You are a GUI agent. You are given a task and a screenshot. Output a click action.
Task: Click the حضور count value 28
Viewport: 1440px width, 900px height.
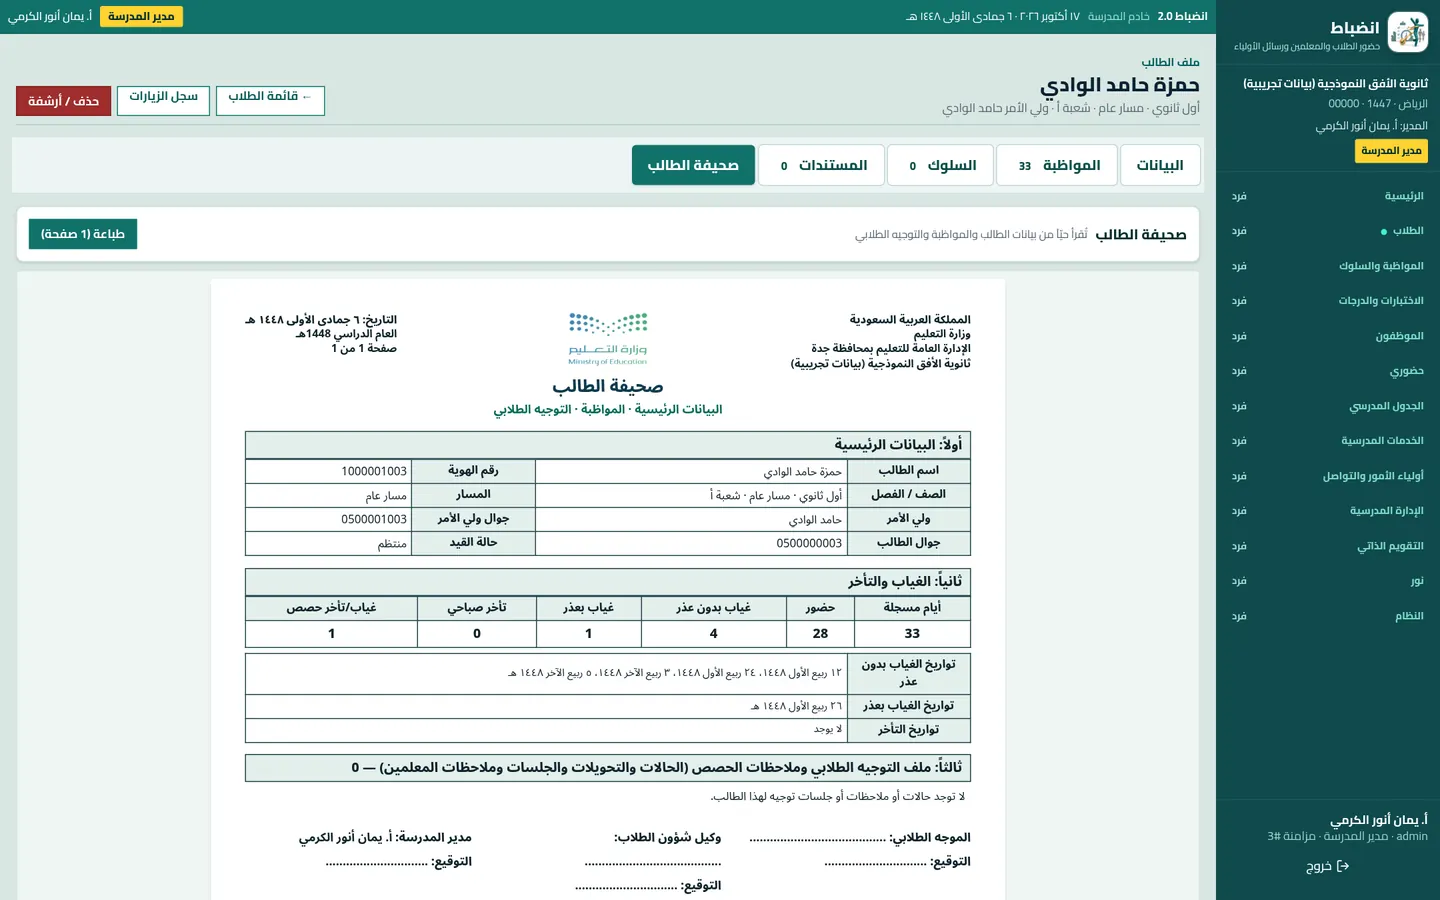[x=820, y=633]
